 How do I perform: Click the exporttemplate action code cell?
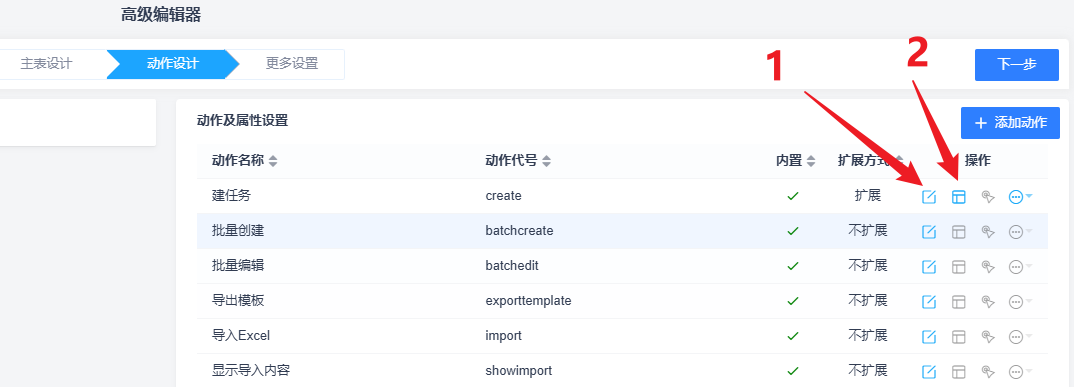[x=528, y=301]
